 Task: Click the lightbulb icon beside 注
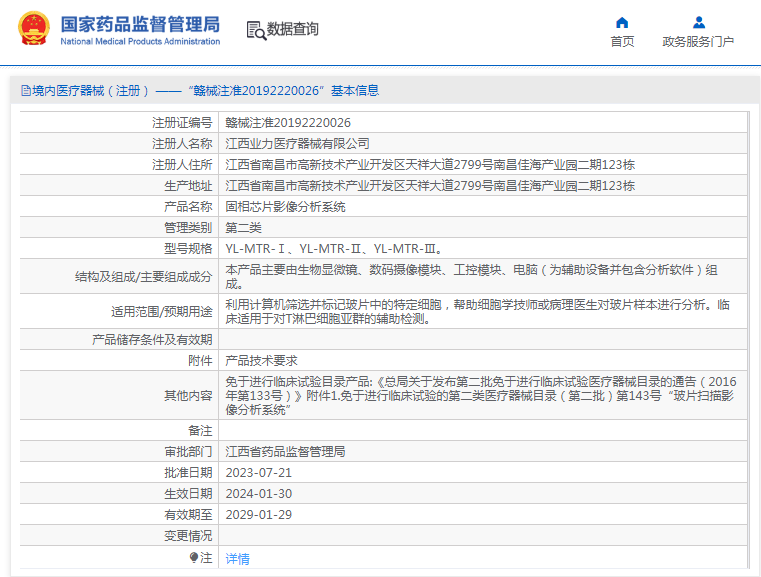click(x=194, y=558)
